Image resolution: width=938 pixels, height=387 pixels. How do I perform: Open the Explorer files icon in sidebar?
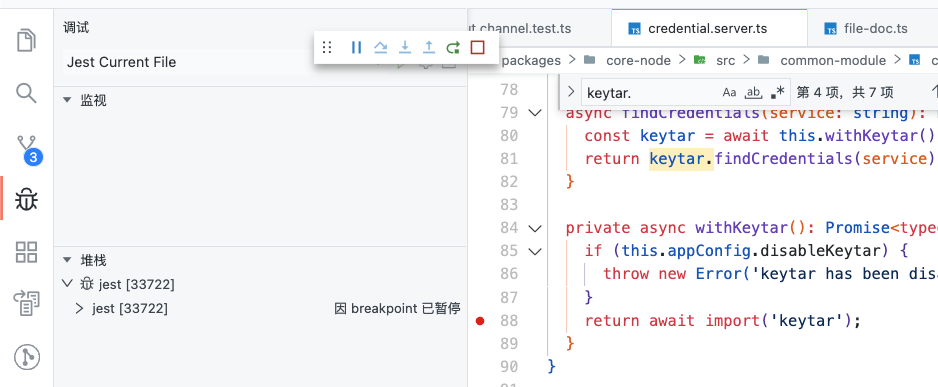coord(26,41)
